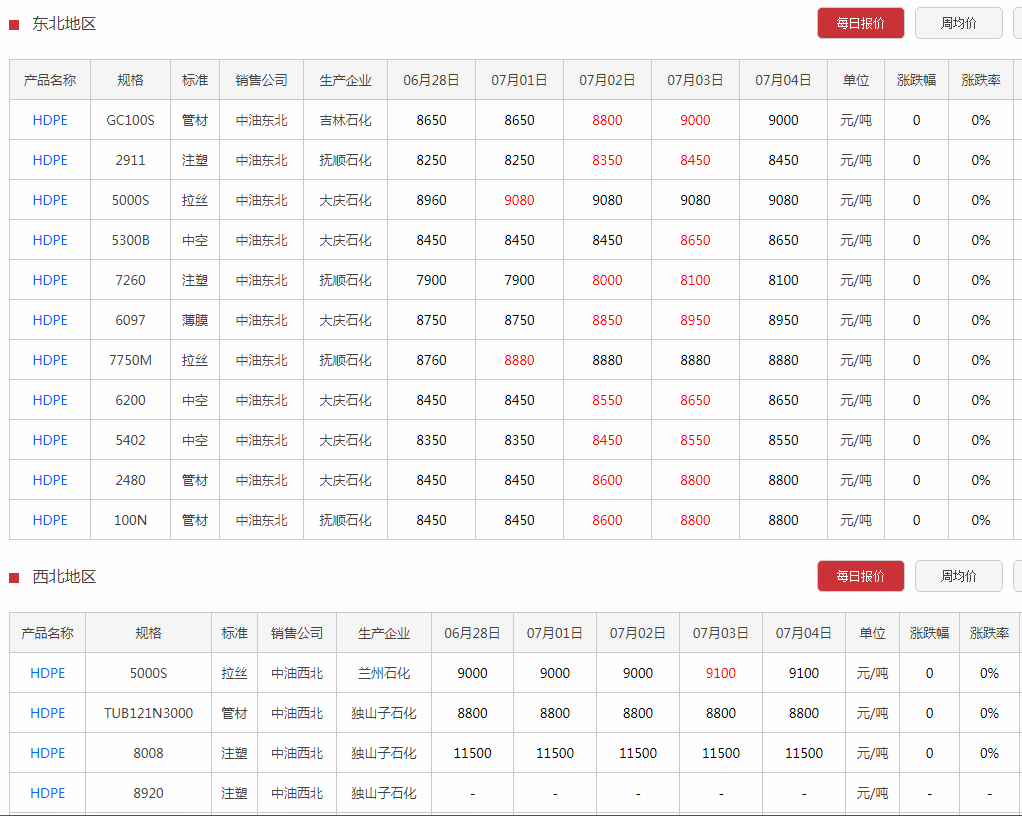This screenshot has width=1022, height=816.
Task: Open HDPE link in 8008 row
Action: point(48,753)
